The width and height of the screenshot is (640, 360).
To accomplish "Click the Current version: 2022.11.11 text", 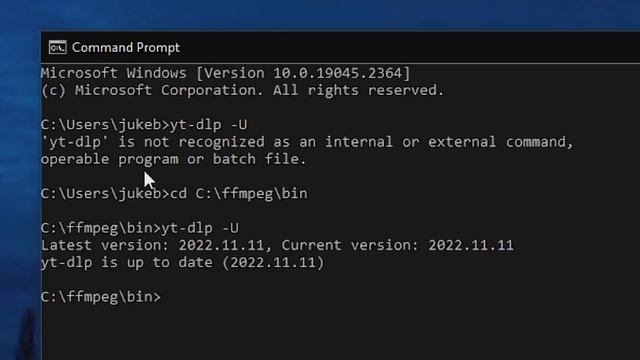I will click(x=398, y=245).
